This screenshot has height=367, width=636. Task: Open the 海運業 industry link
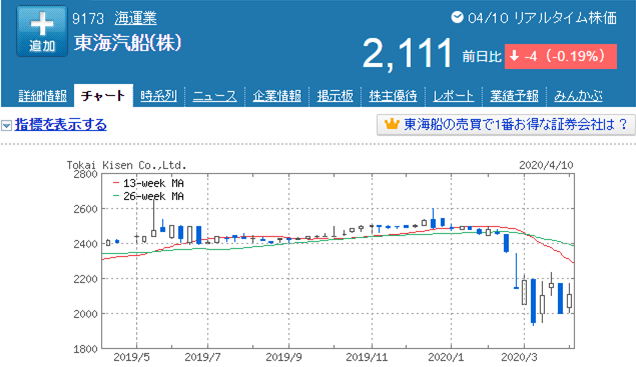pyautogui.click(x=135, y=18)
